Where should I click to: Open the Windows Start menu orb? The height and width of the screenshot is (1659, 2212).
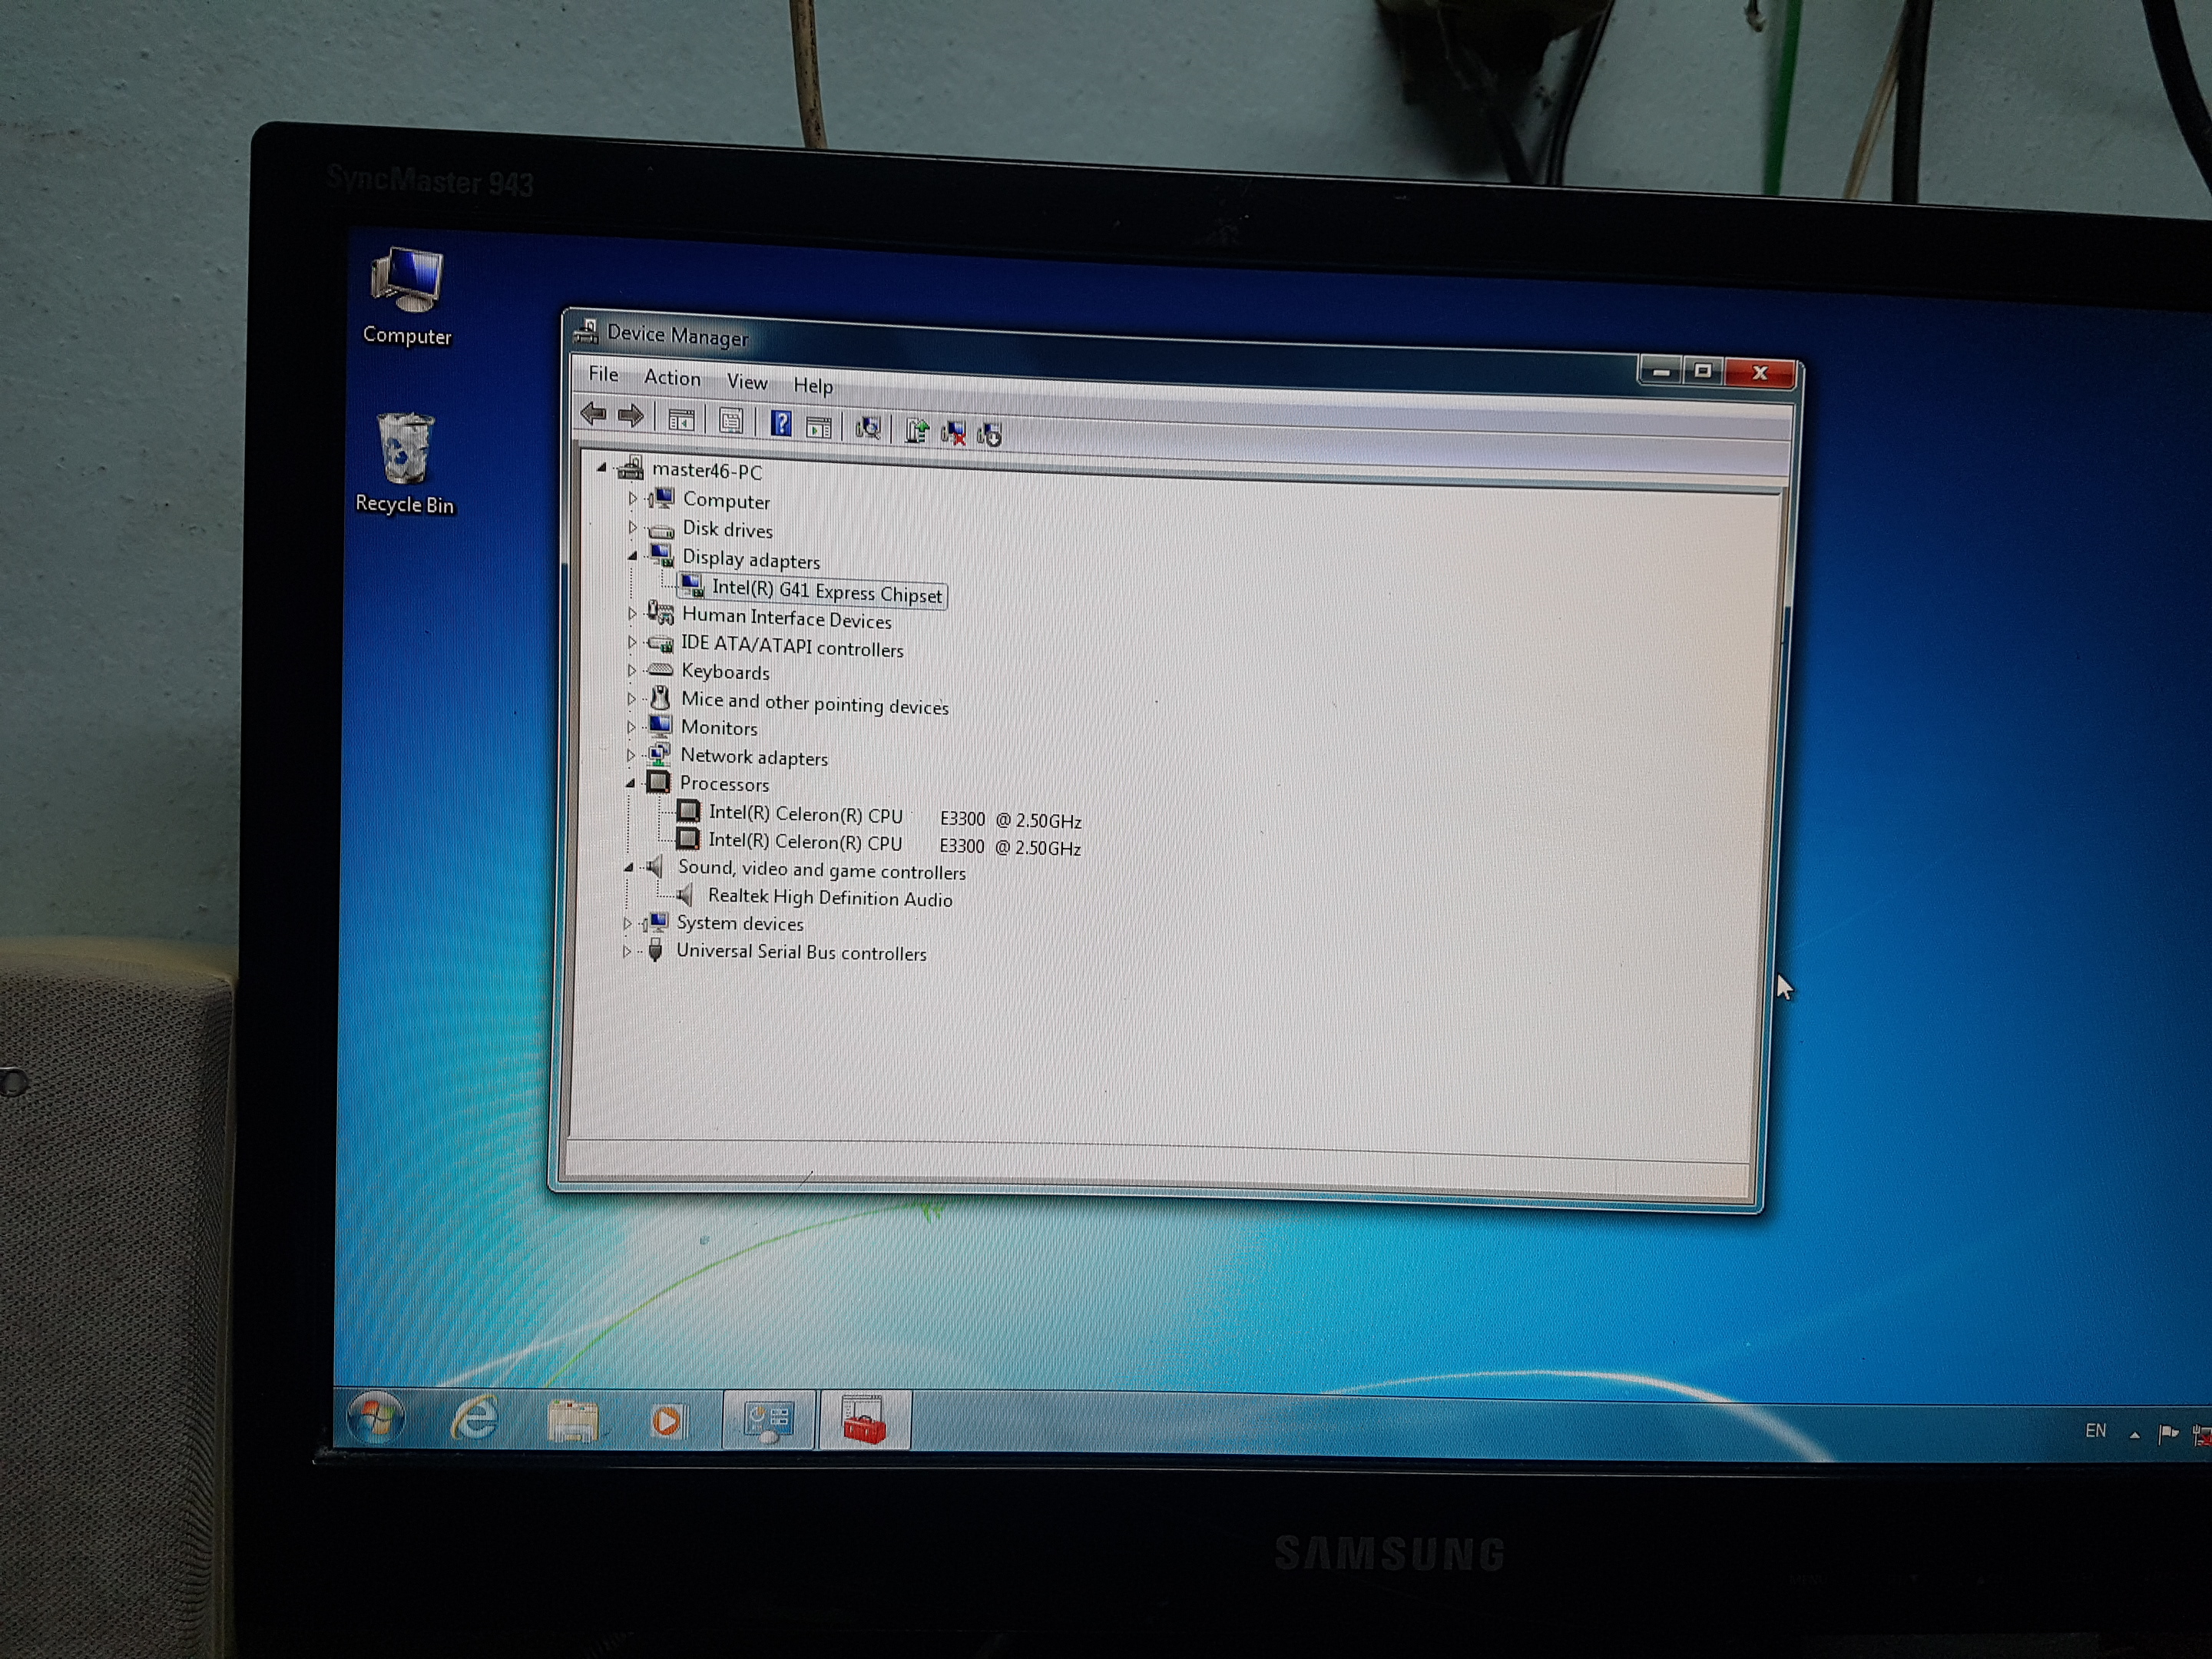[376, 1416]
